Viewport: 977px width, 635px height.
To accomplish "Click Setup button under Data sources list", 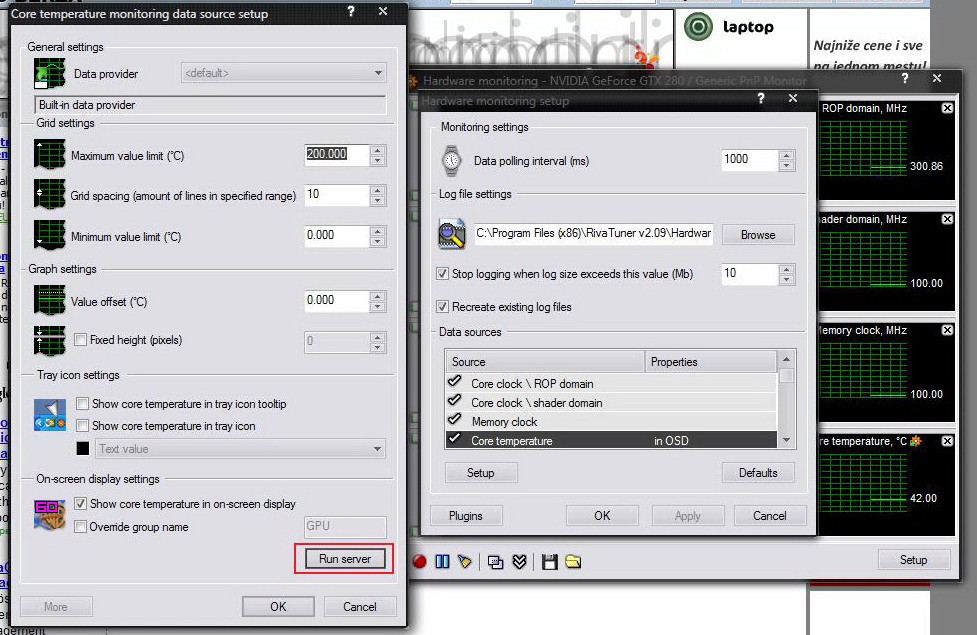I will coord(480,472).
